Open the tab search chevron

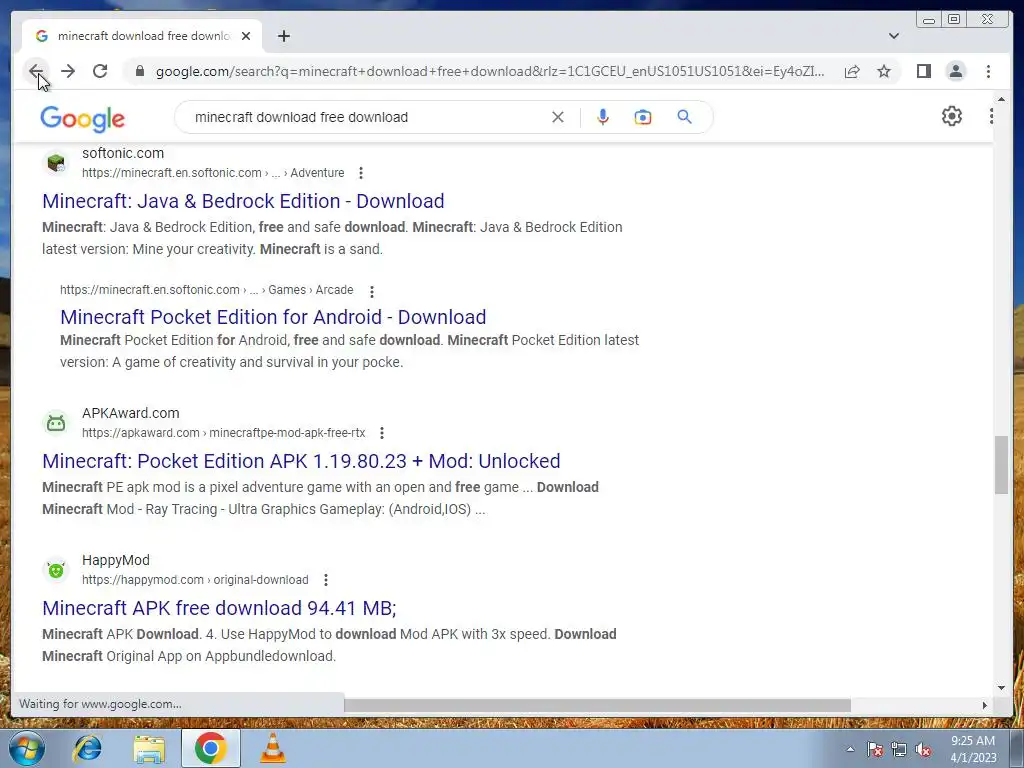893,36
